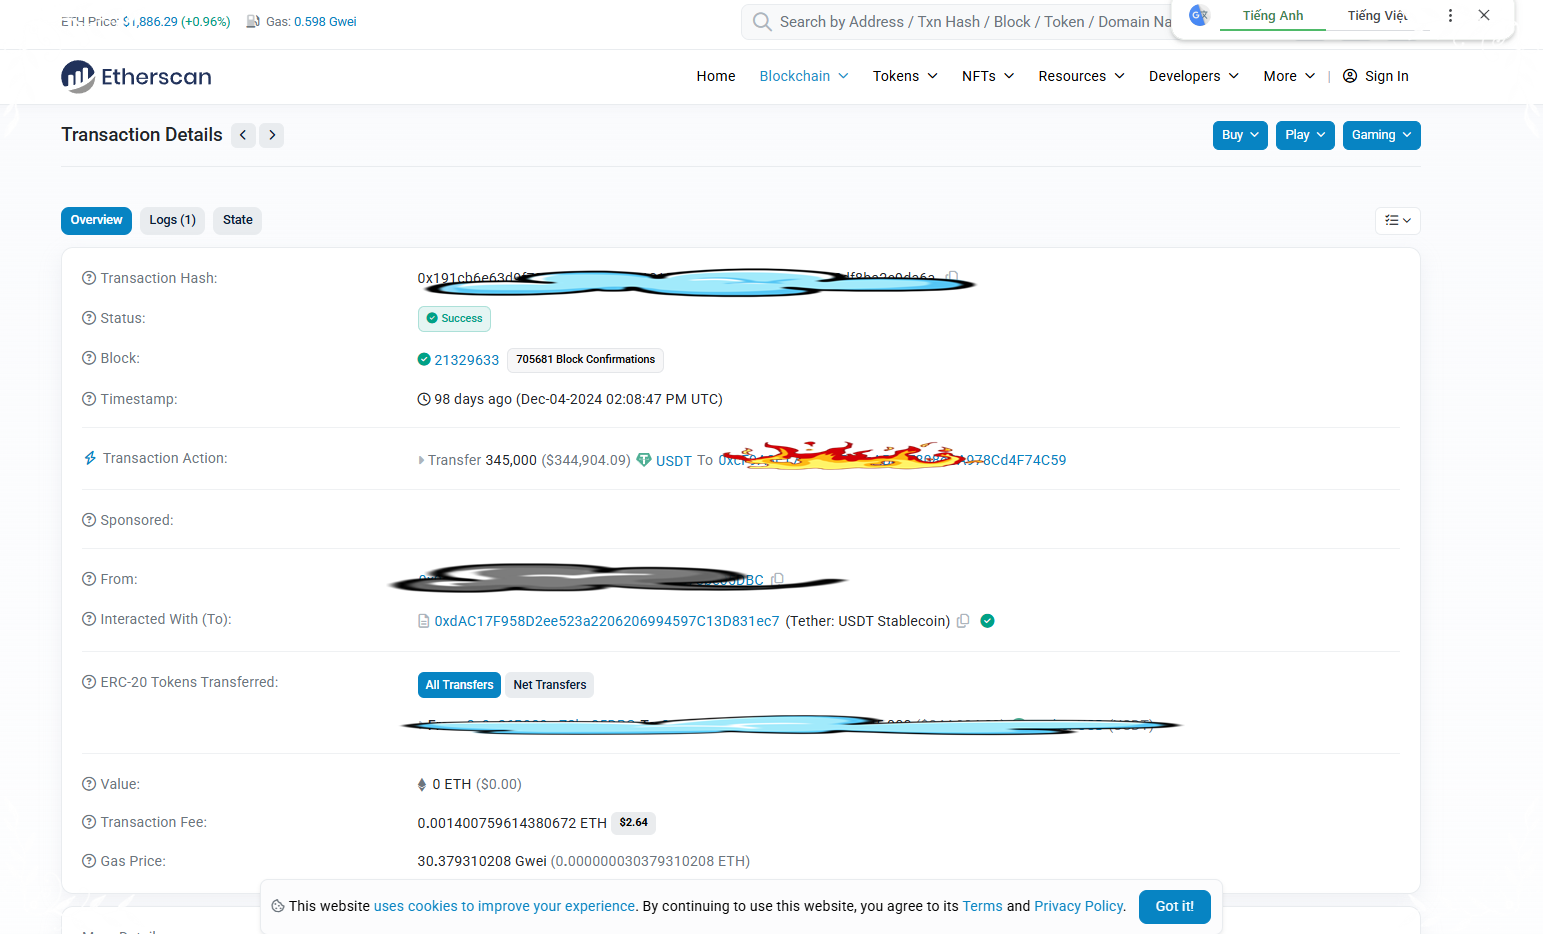Click the fee value 0.001400759614380672 ETH
The width and height of the screenshot is (1543, 934).
512,823
